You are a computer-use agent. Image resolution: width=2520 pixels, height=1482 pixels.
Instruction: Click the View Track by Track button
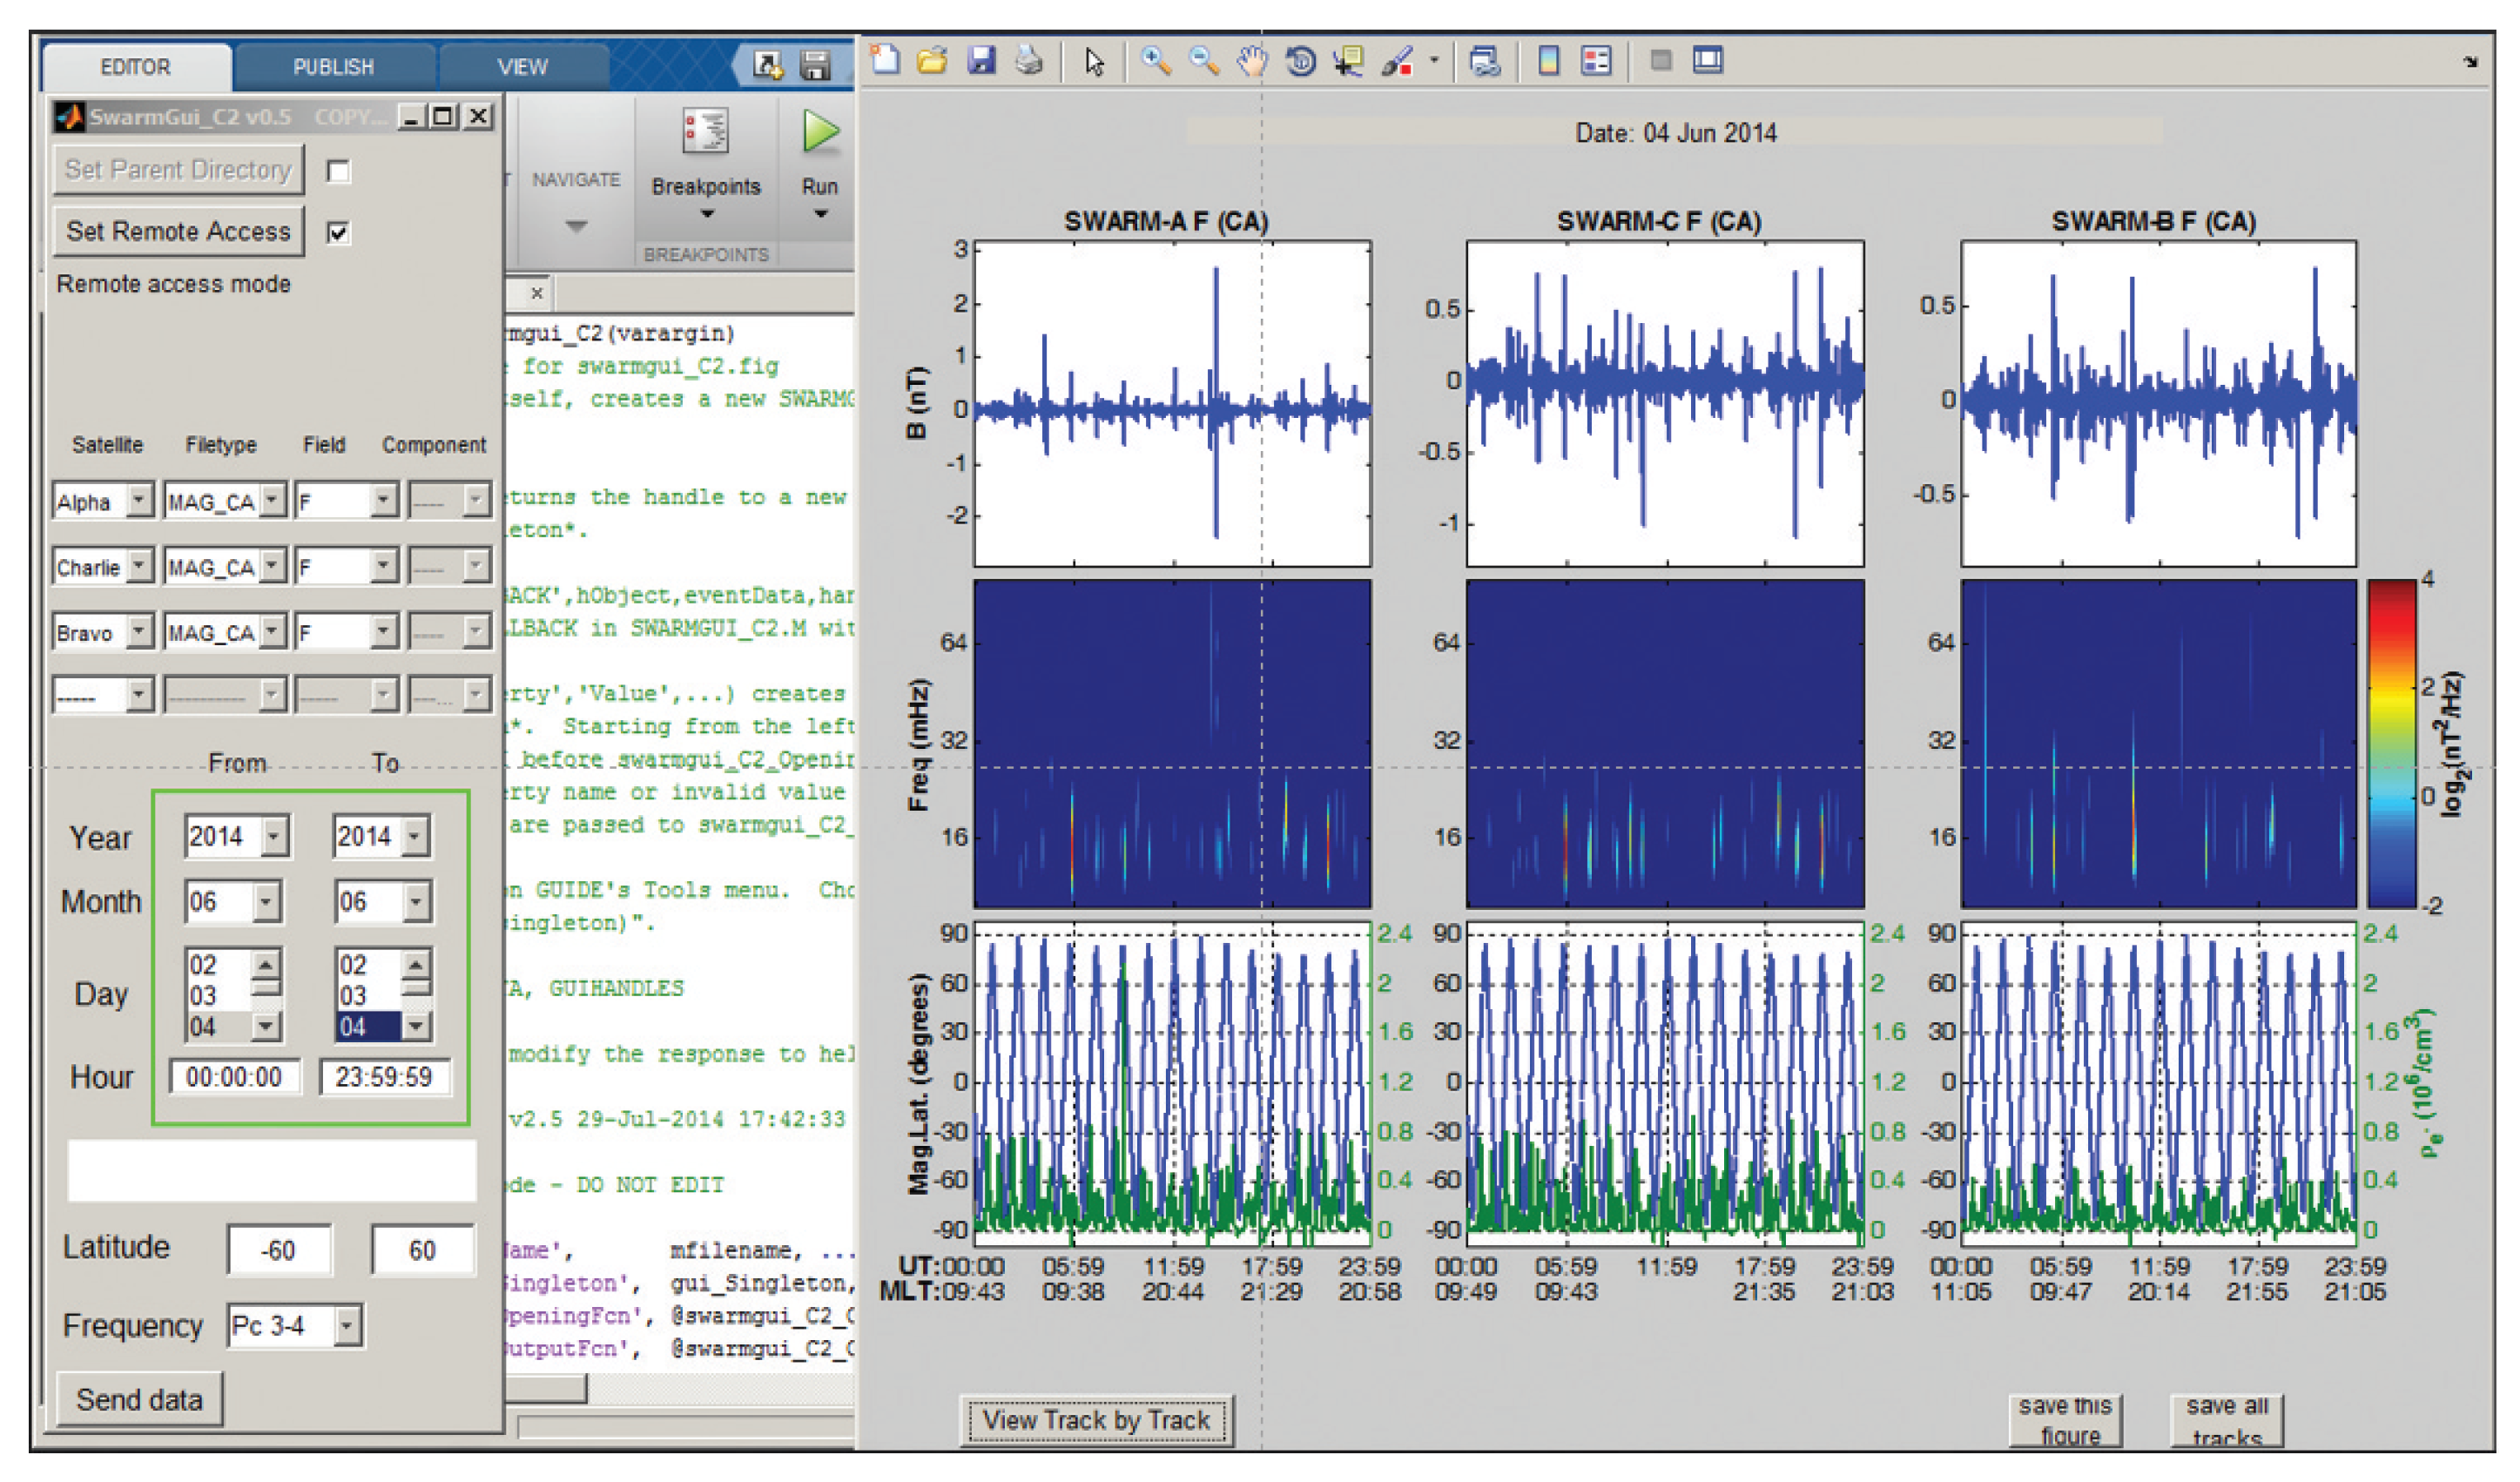[1096, 1420]
